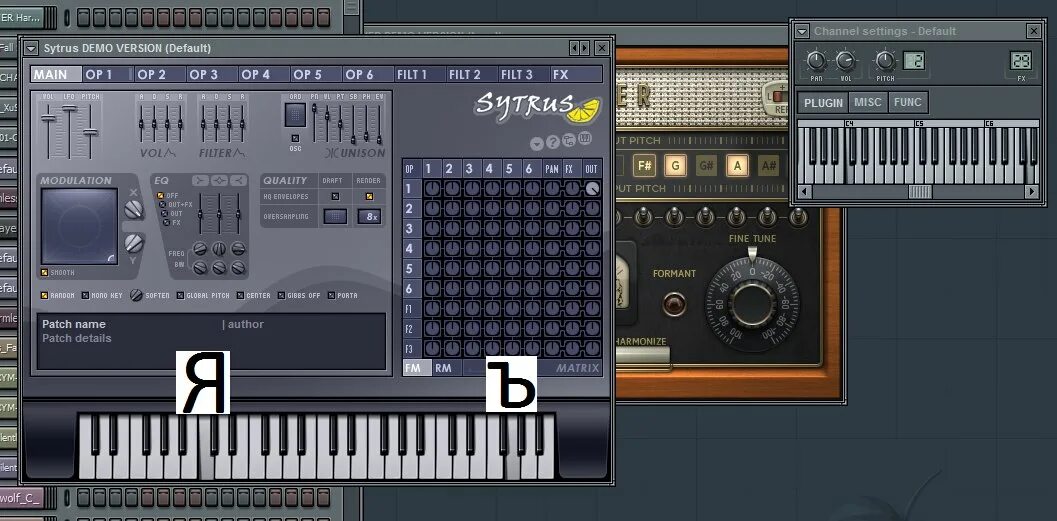Switch to the FILT 1 tab
Image resolution: width=1057 pixels, height=521 pixels.
[419, 74]
